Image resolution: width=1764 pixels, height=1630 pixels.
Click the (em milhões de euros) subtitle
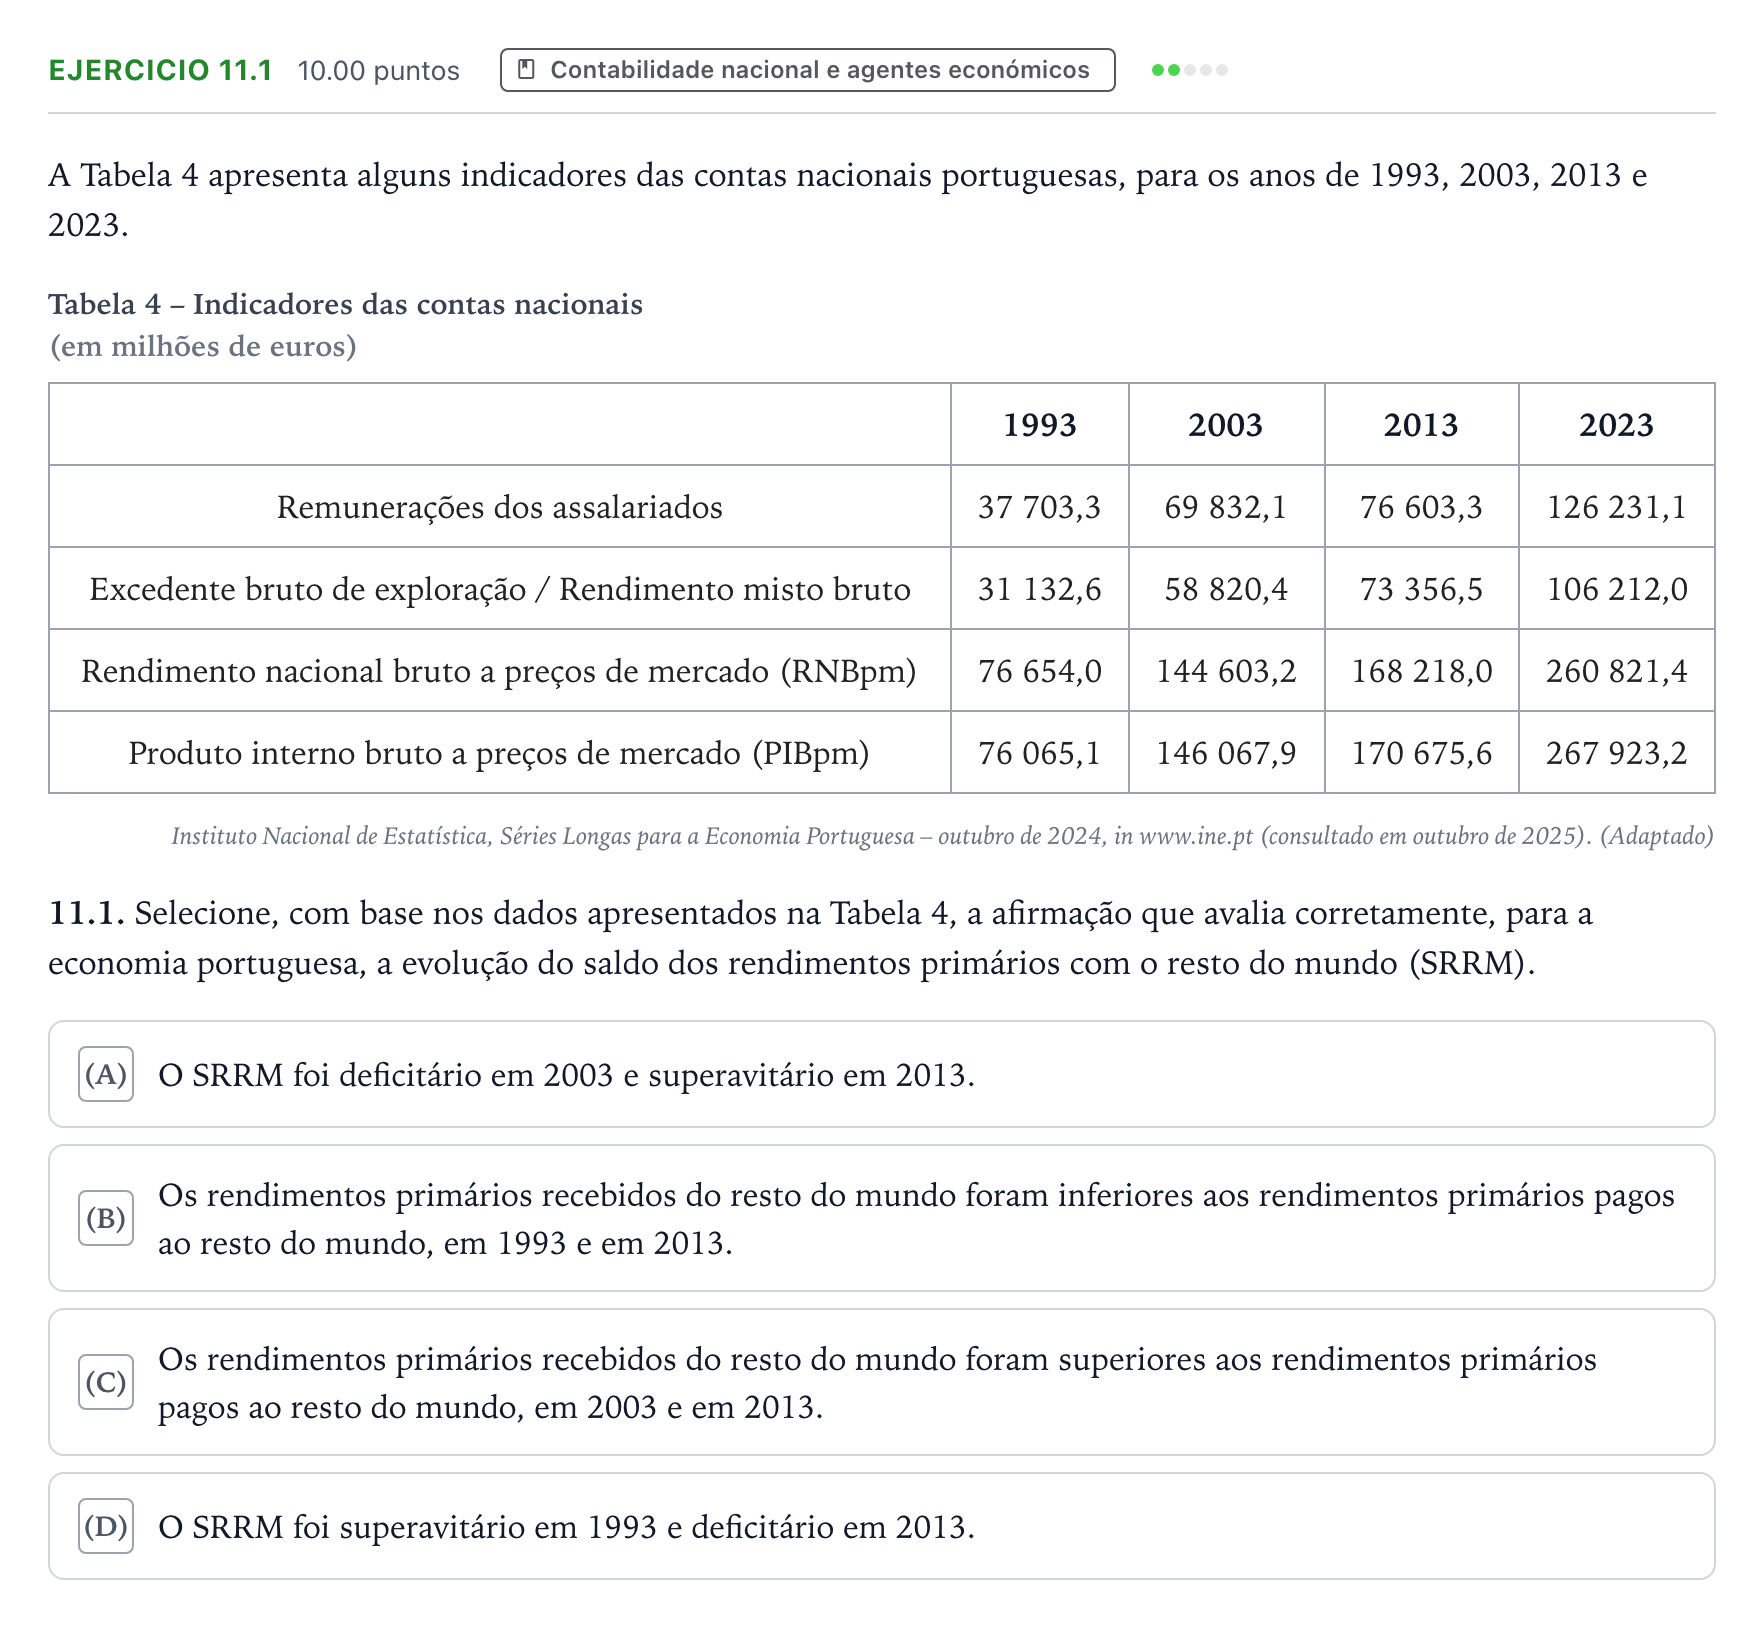click(x=203, y=346)
